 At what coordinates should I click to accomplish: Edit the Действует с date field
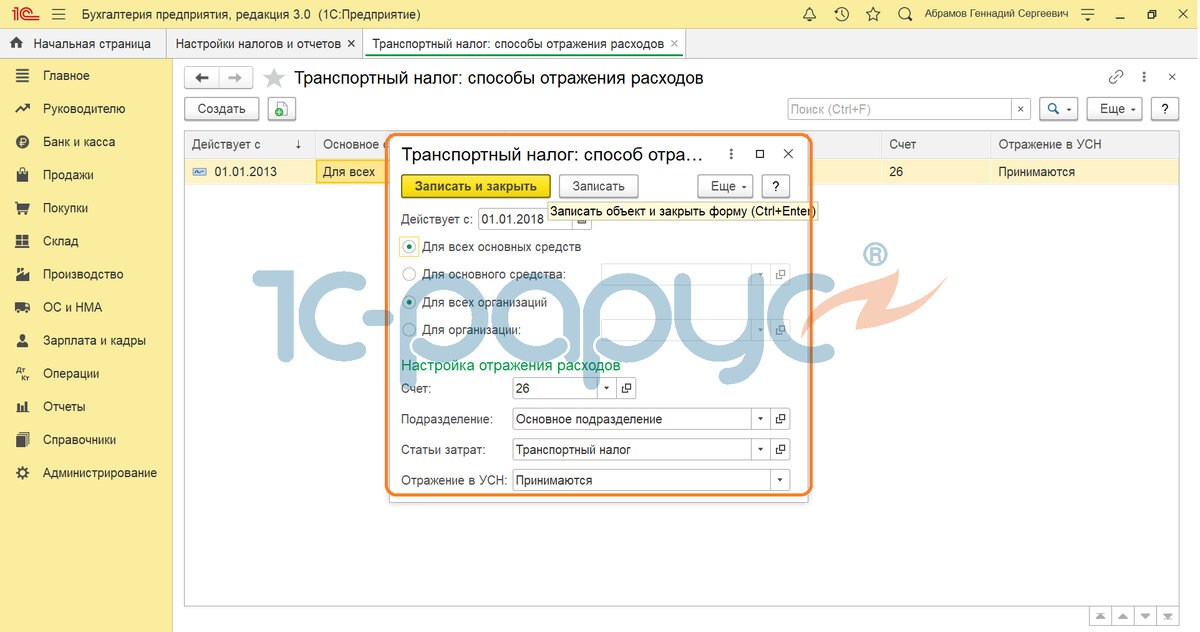(526, 219)
